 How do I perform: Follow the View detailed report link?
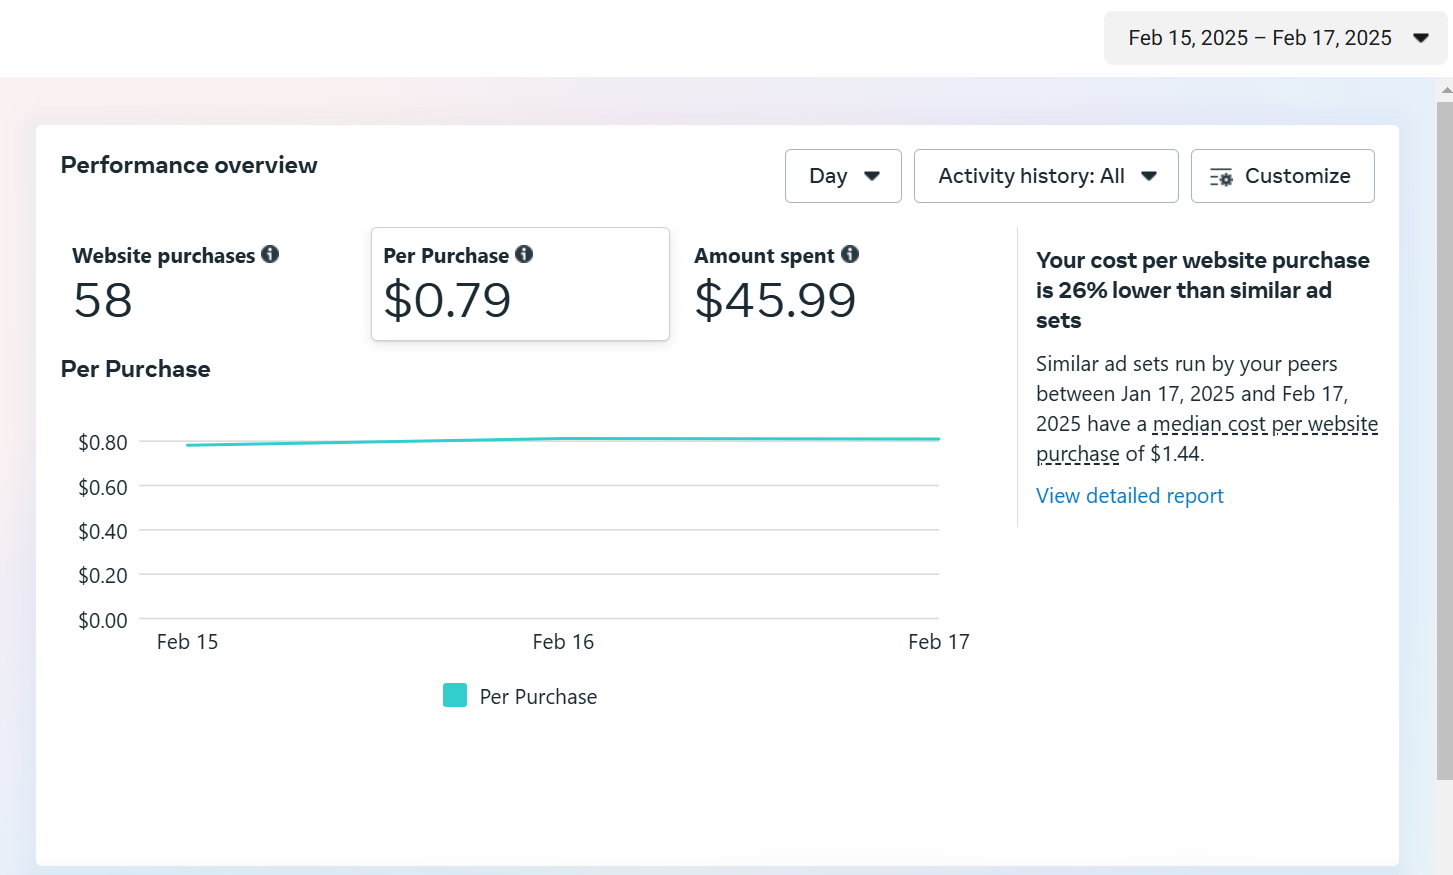1129,496
